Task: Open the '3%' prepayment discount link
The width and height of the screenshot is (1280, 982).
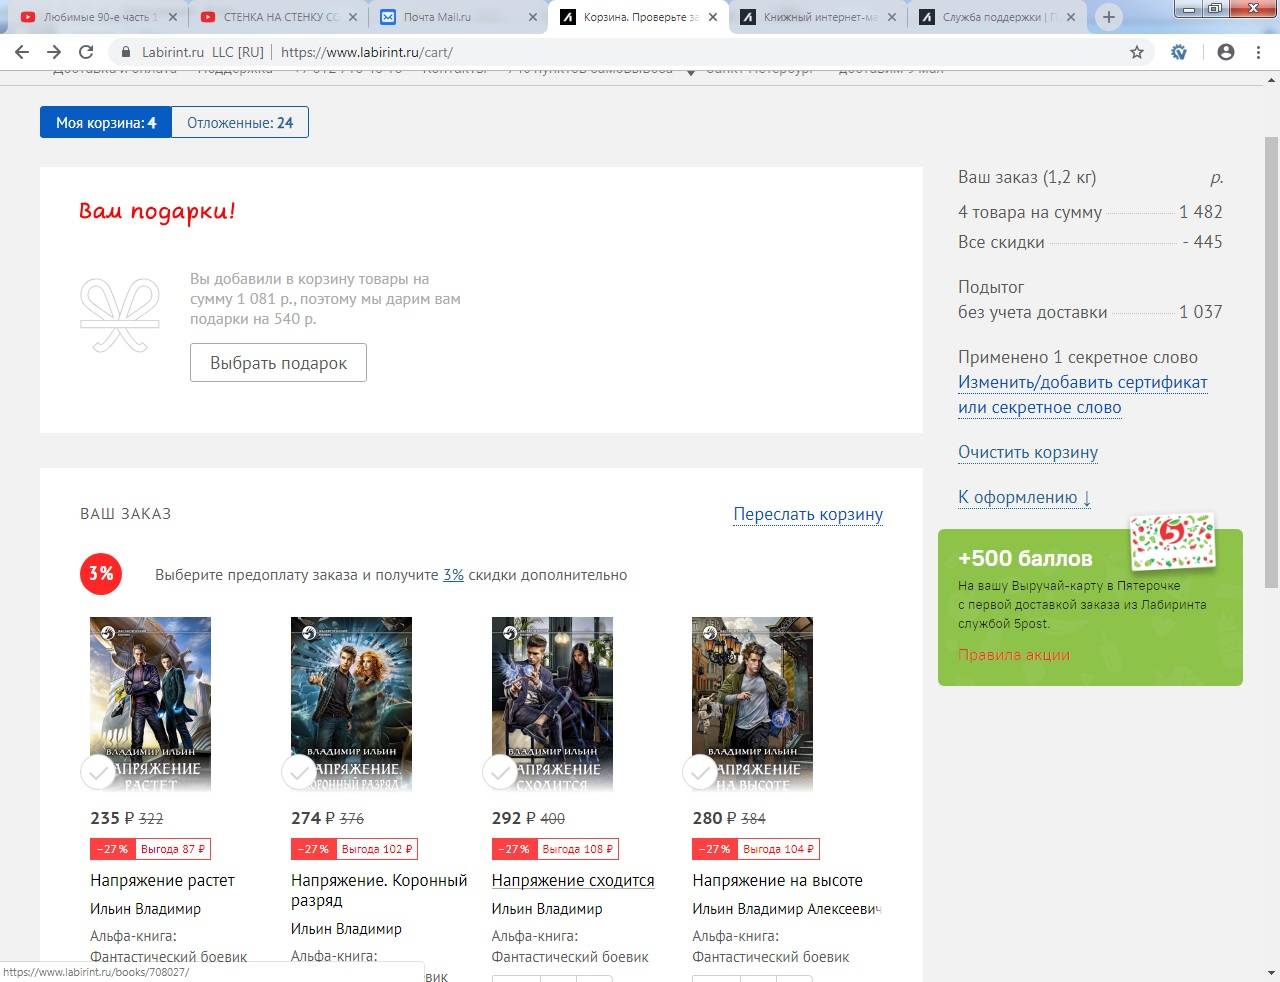Action: pos(453,575)
